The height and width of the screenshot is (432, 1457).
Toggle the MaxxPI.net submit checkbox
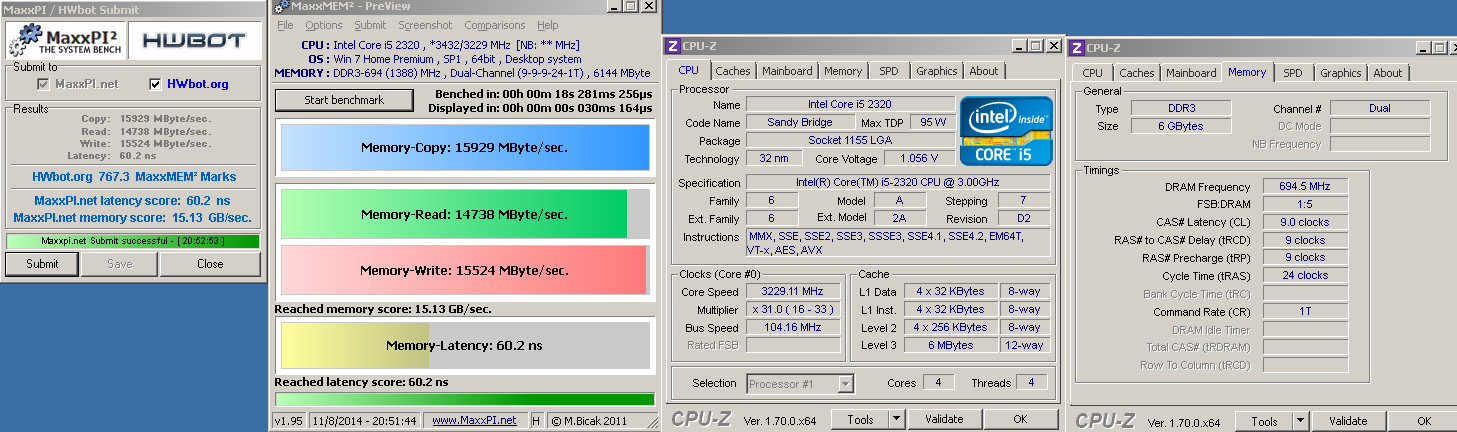pos(43,85)
